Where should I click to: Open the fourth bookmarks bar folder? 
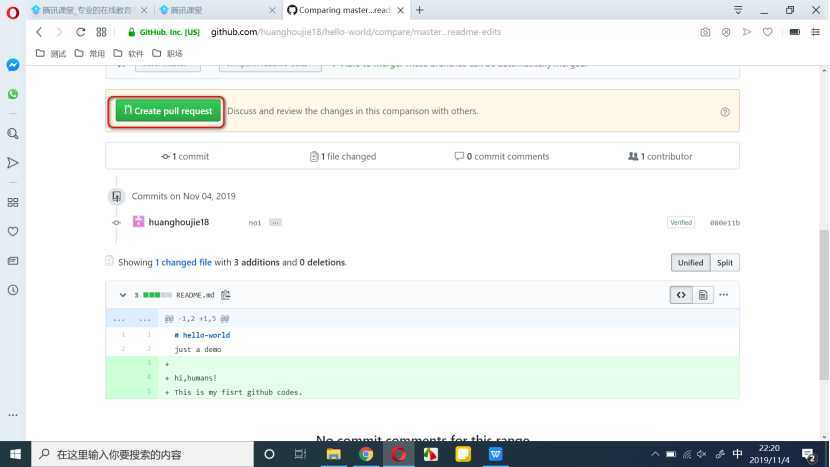point(167,53)
